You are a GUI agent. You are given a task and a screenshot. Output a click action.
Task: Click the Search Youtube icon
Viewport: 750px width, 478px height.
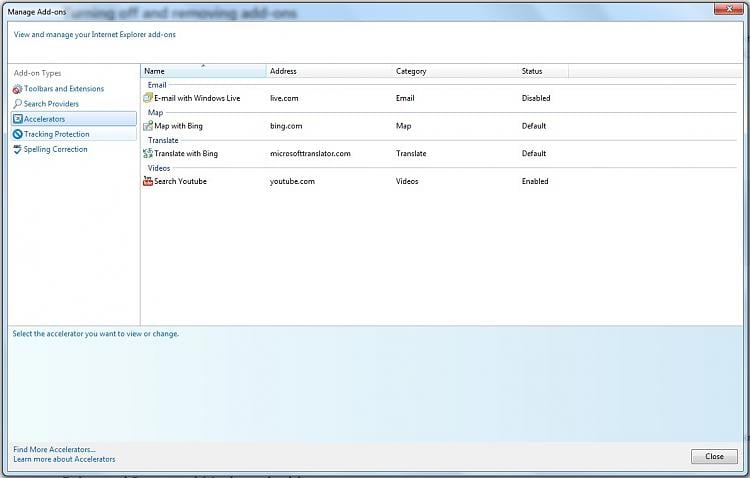(148, 181)
